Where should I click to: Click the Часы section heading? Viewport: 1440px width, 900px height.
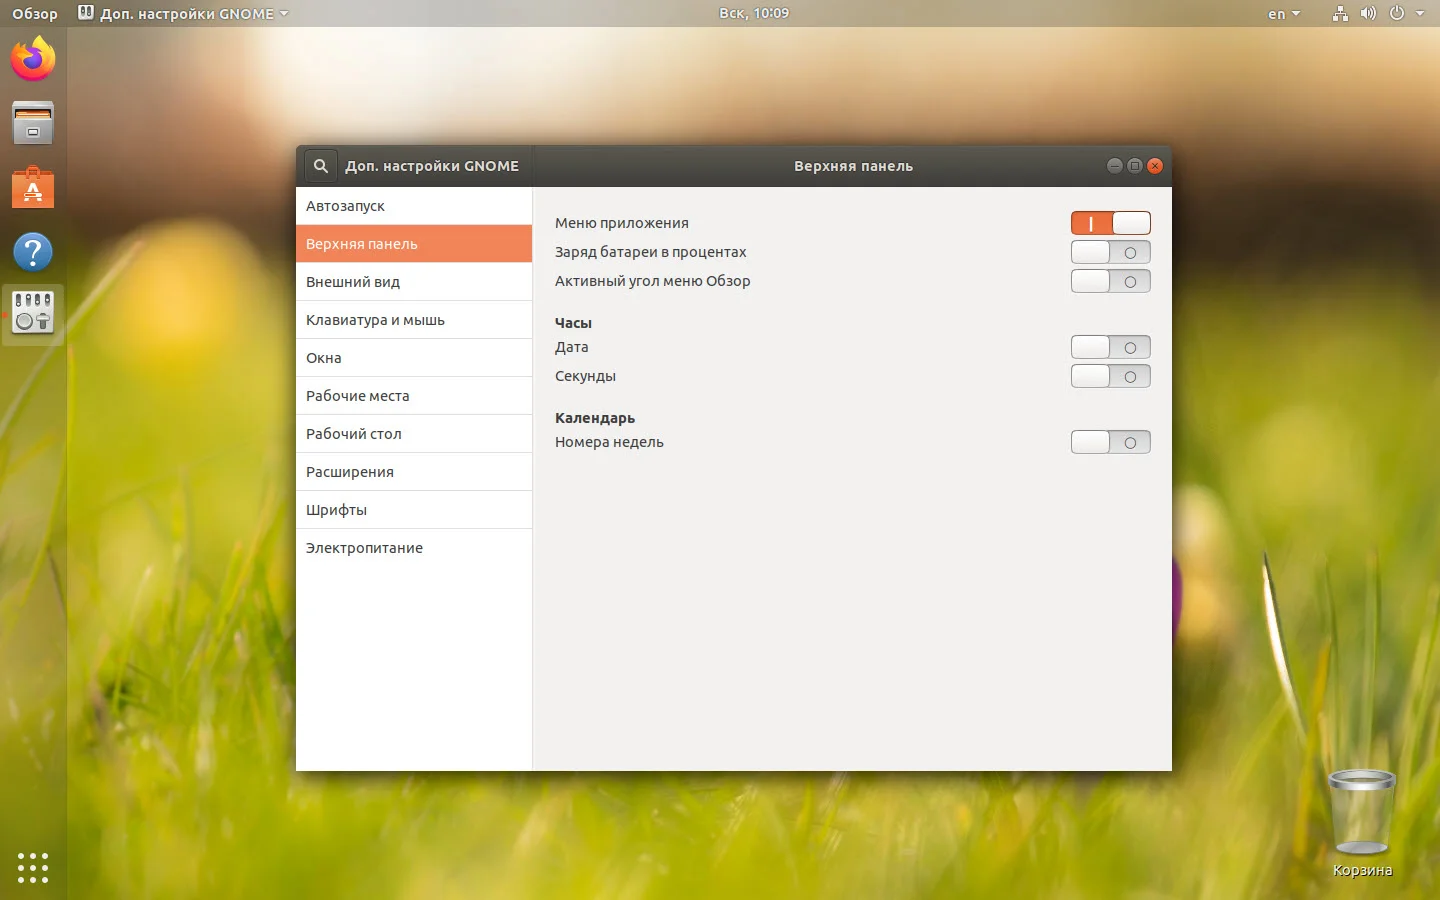573,323
